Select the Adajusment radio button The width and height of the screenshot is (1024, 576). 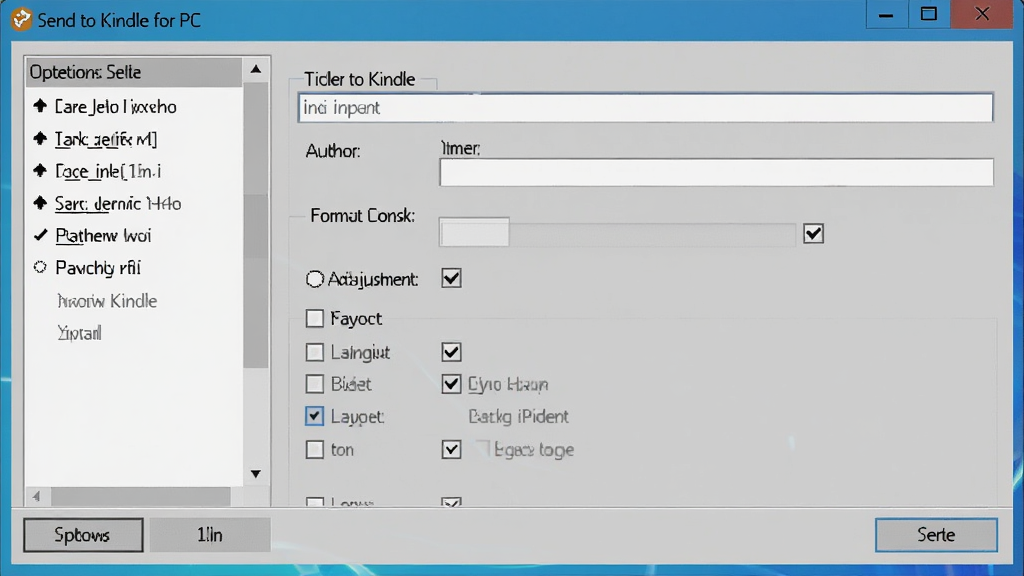tap(314, 280)
